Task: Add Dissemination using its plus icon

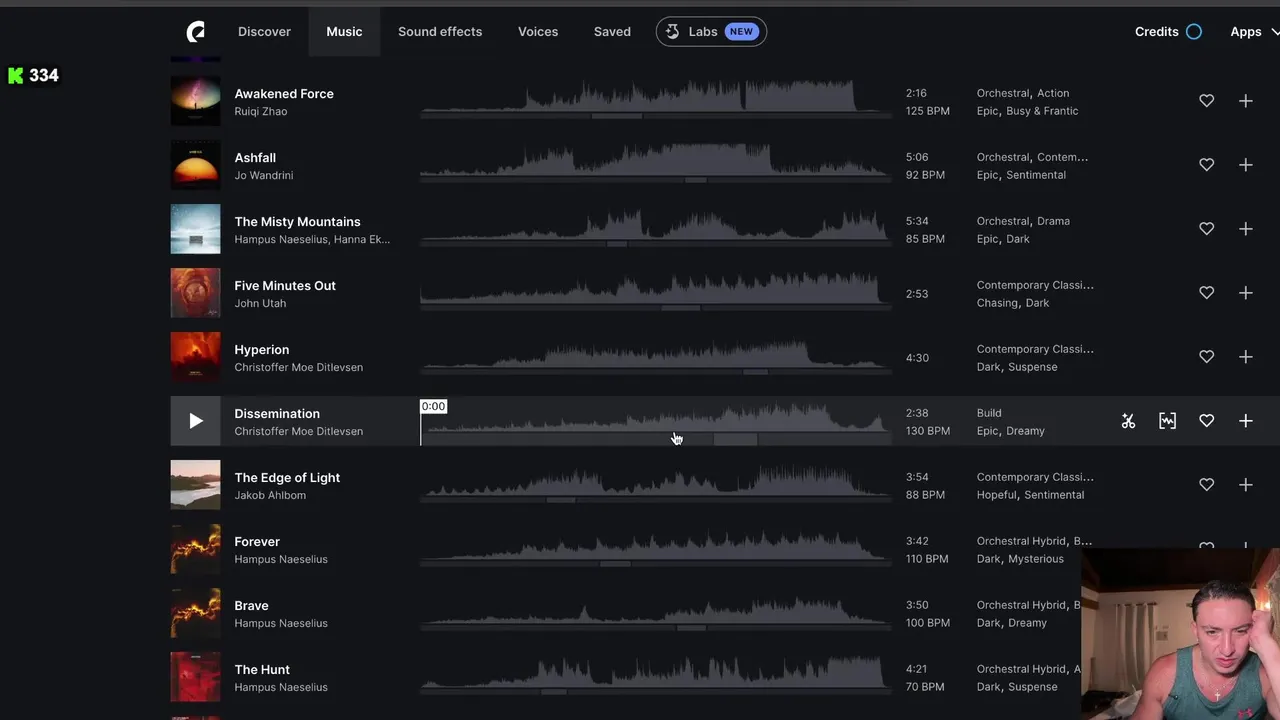Action: coord(1245,421)
